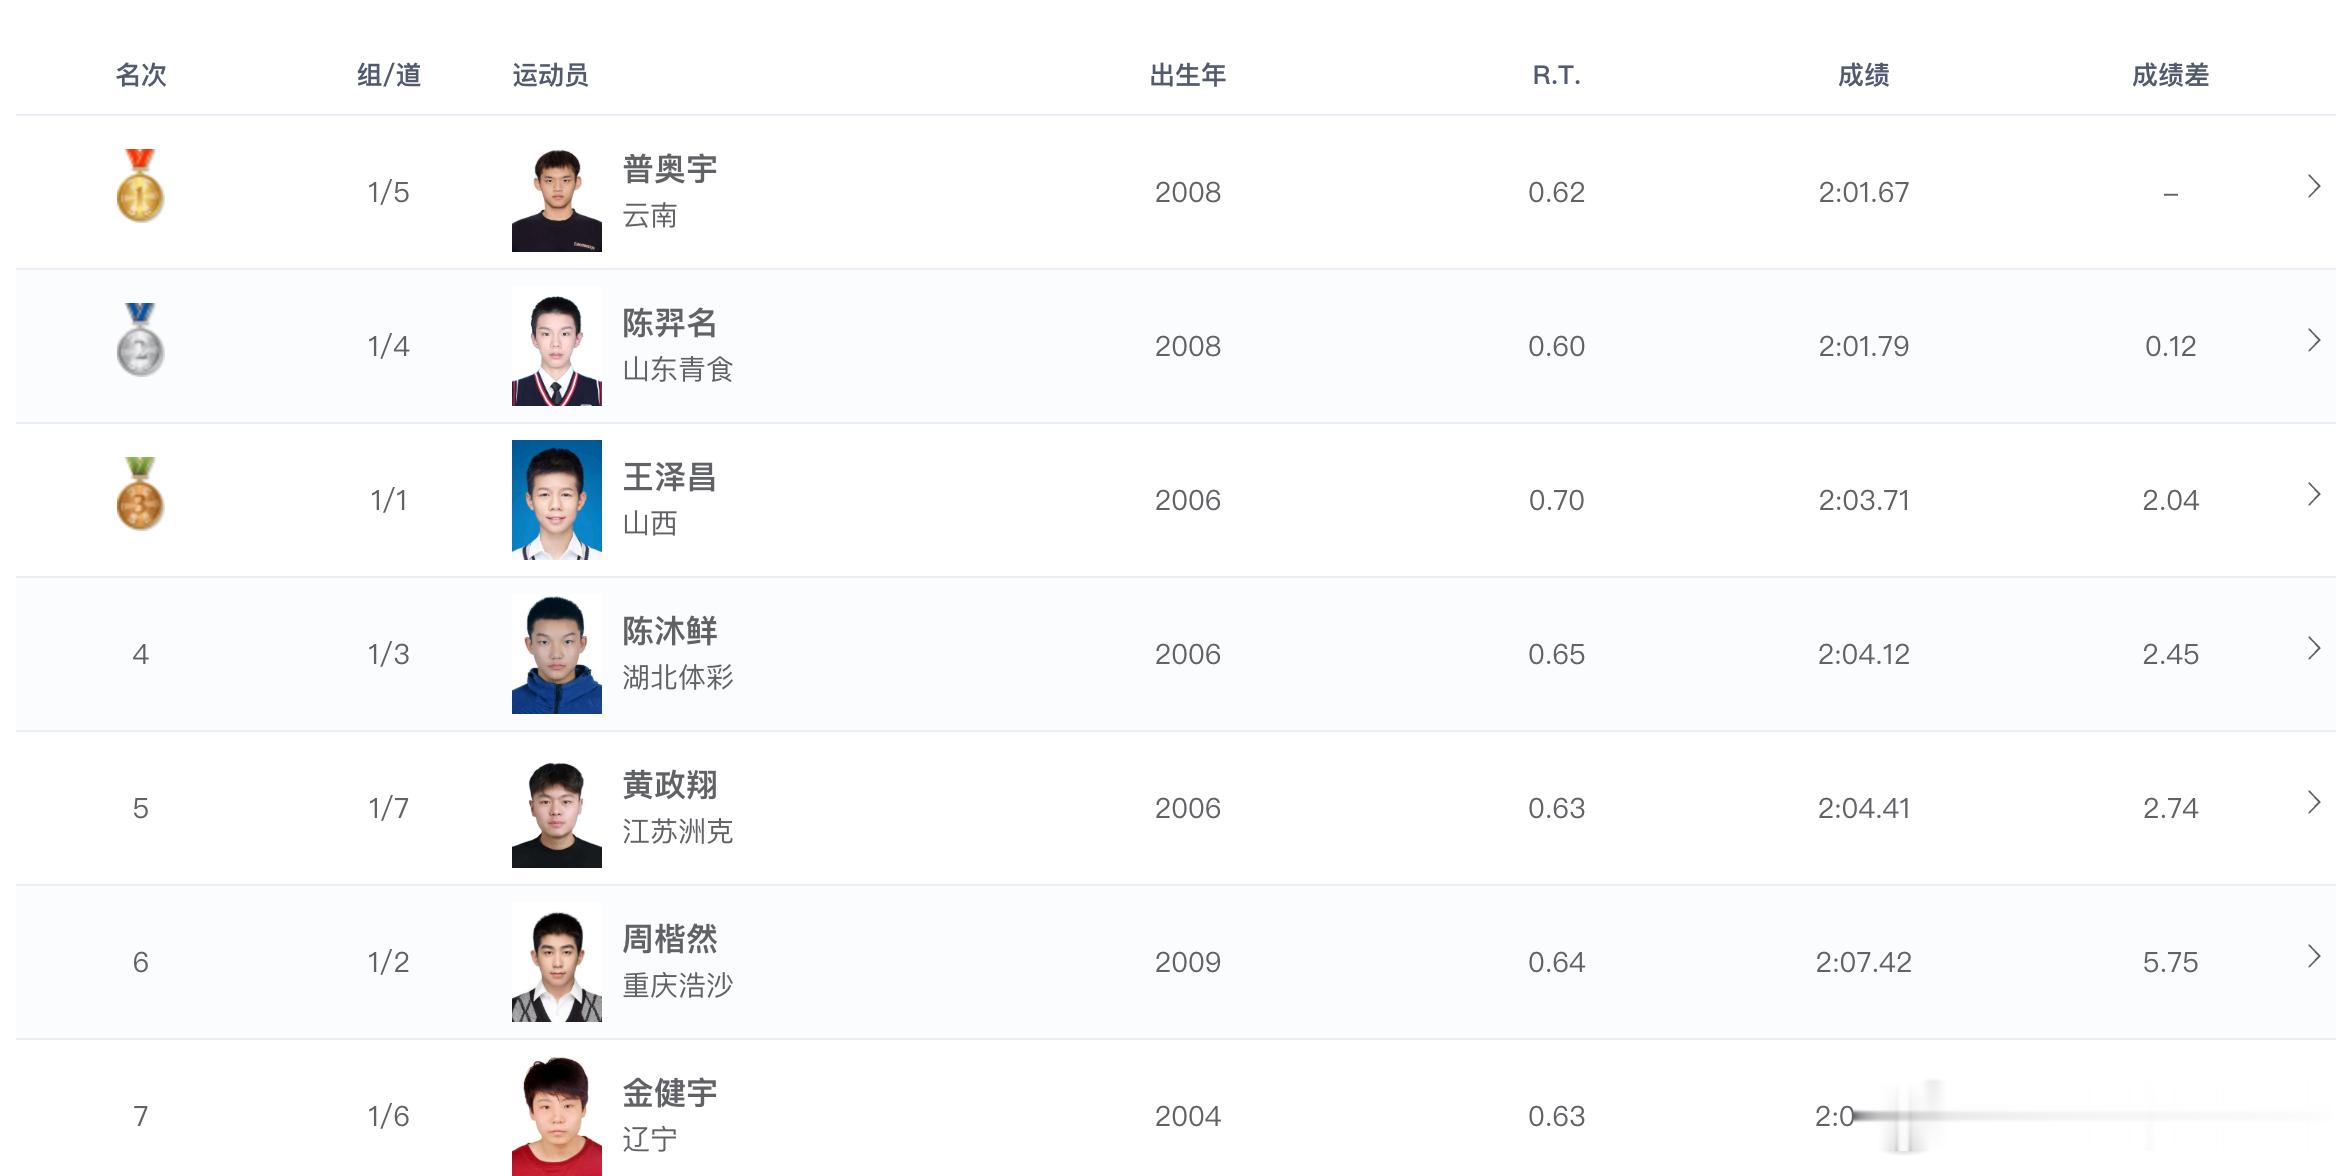Expand details chevron for 王泽昌's row
This screenshot has width=2348, height=1176.
2314,494
